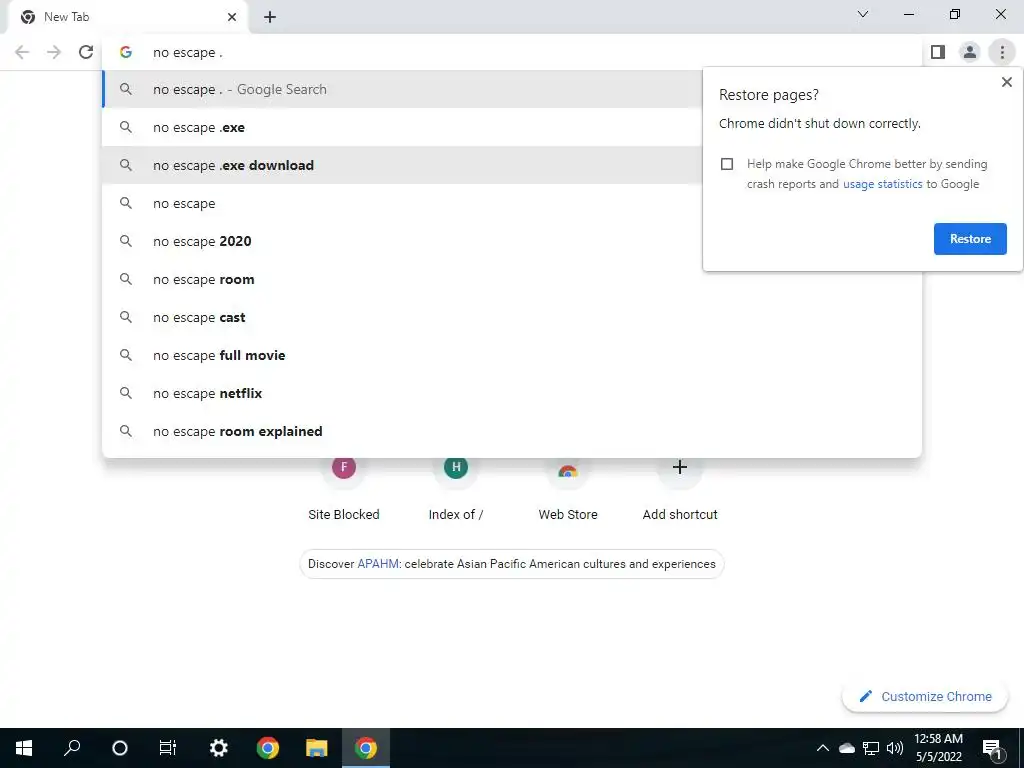
Task: Open a new tab with plus button
Action: (270, 17)
